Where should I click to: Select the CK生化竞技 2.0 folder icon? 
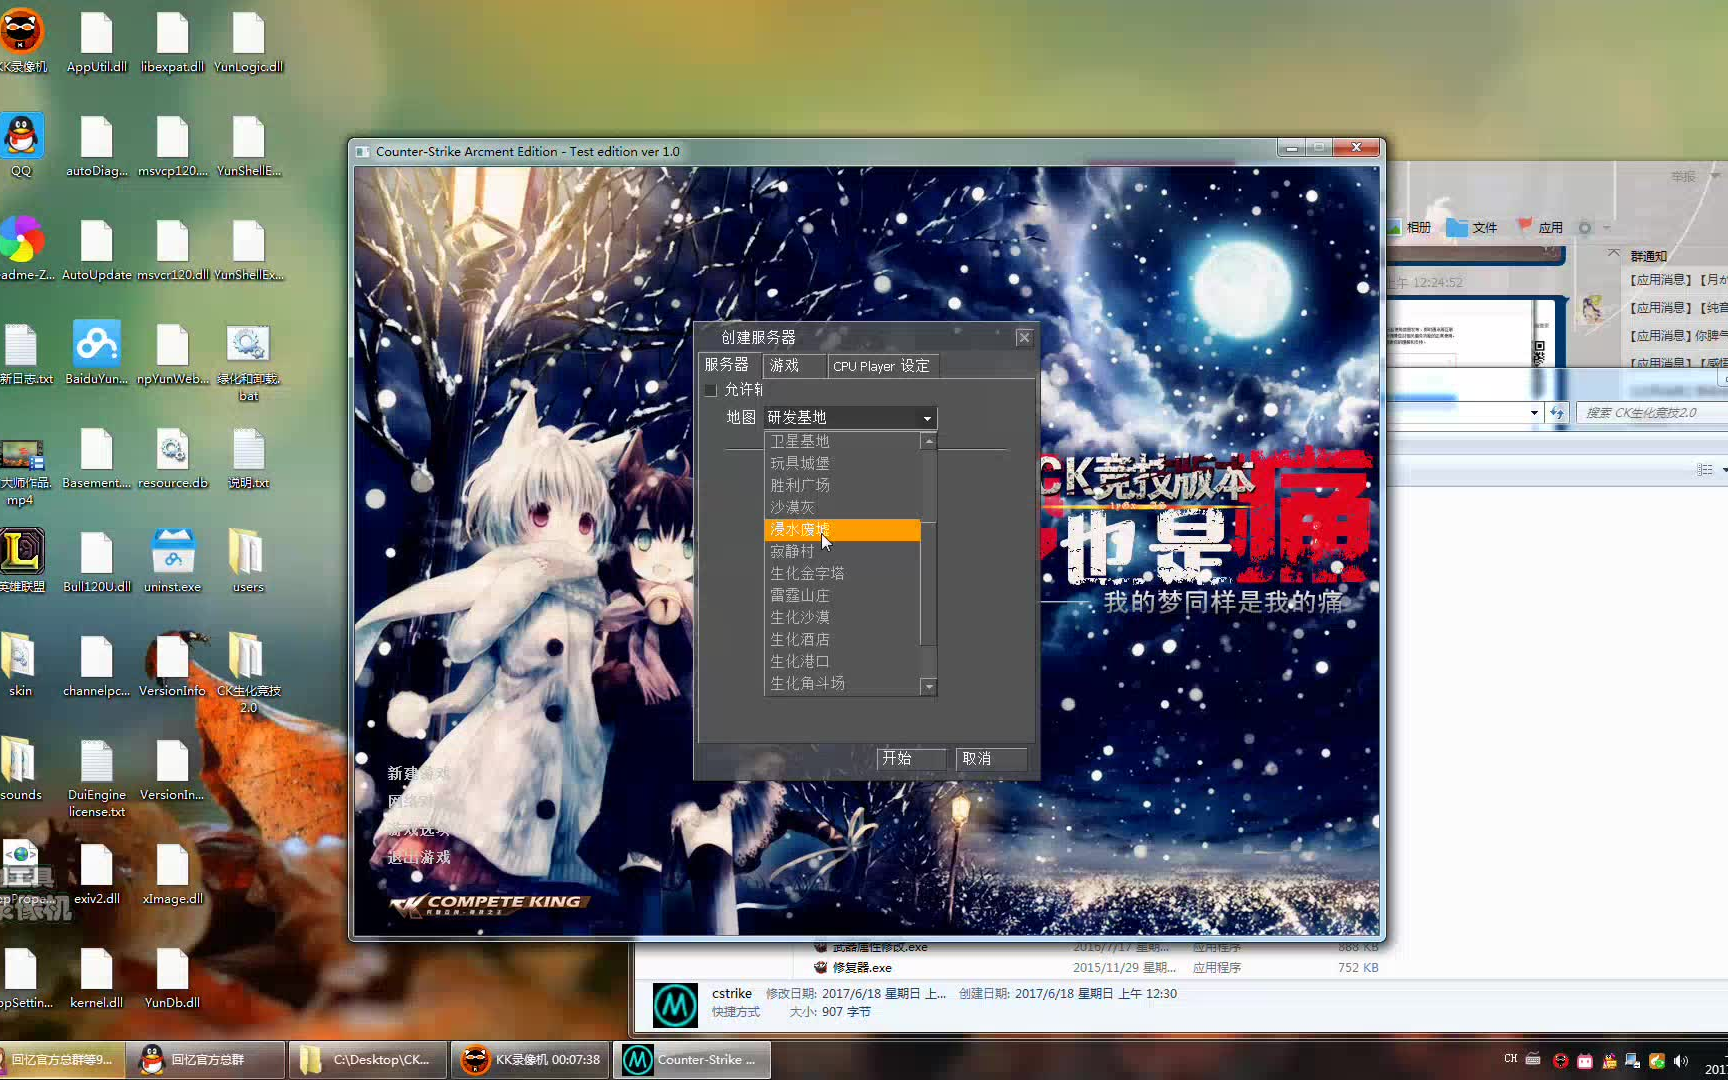click(x=248, y=673)
